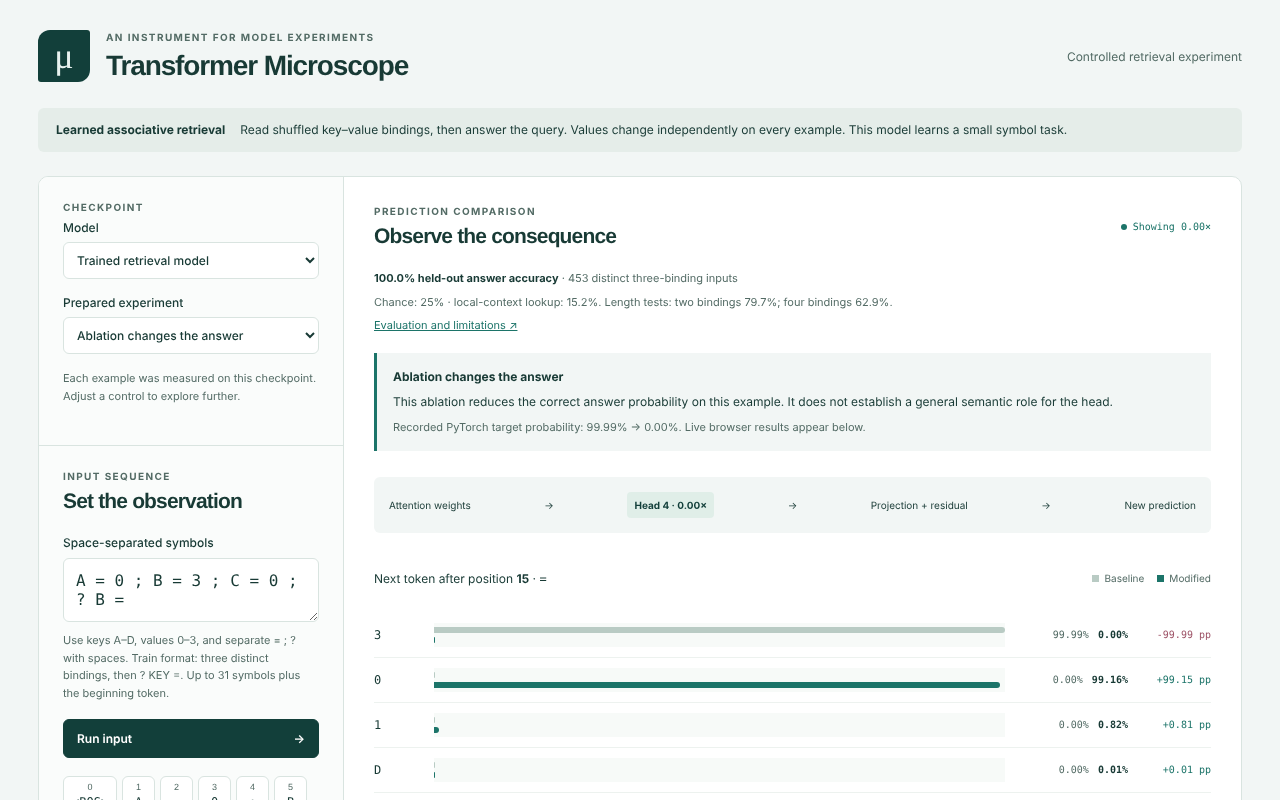Select the New prediction stage
Image resolution: width=1280 pixels, height=800 pixels.
(1160, 506)
